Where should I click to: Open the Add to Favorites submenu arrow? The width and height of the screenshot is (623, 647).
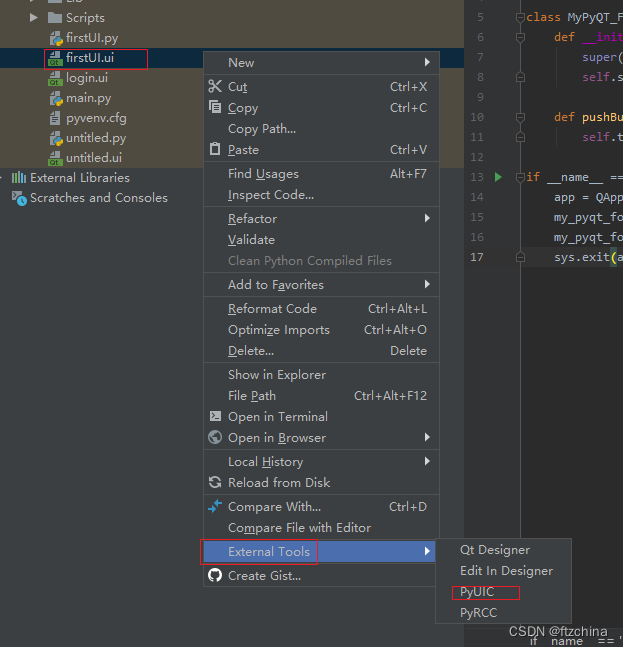pos(427,284)
